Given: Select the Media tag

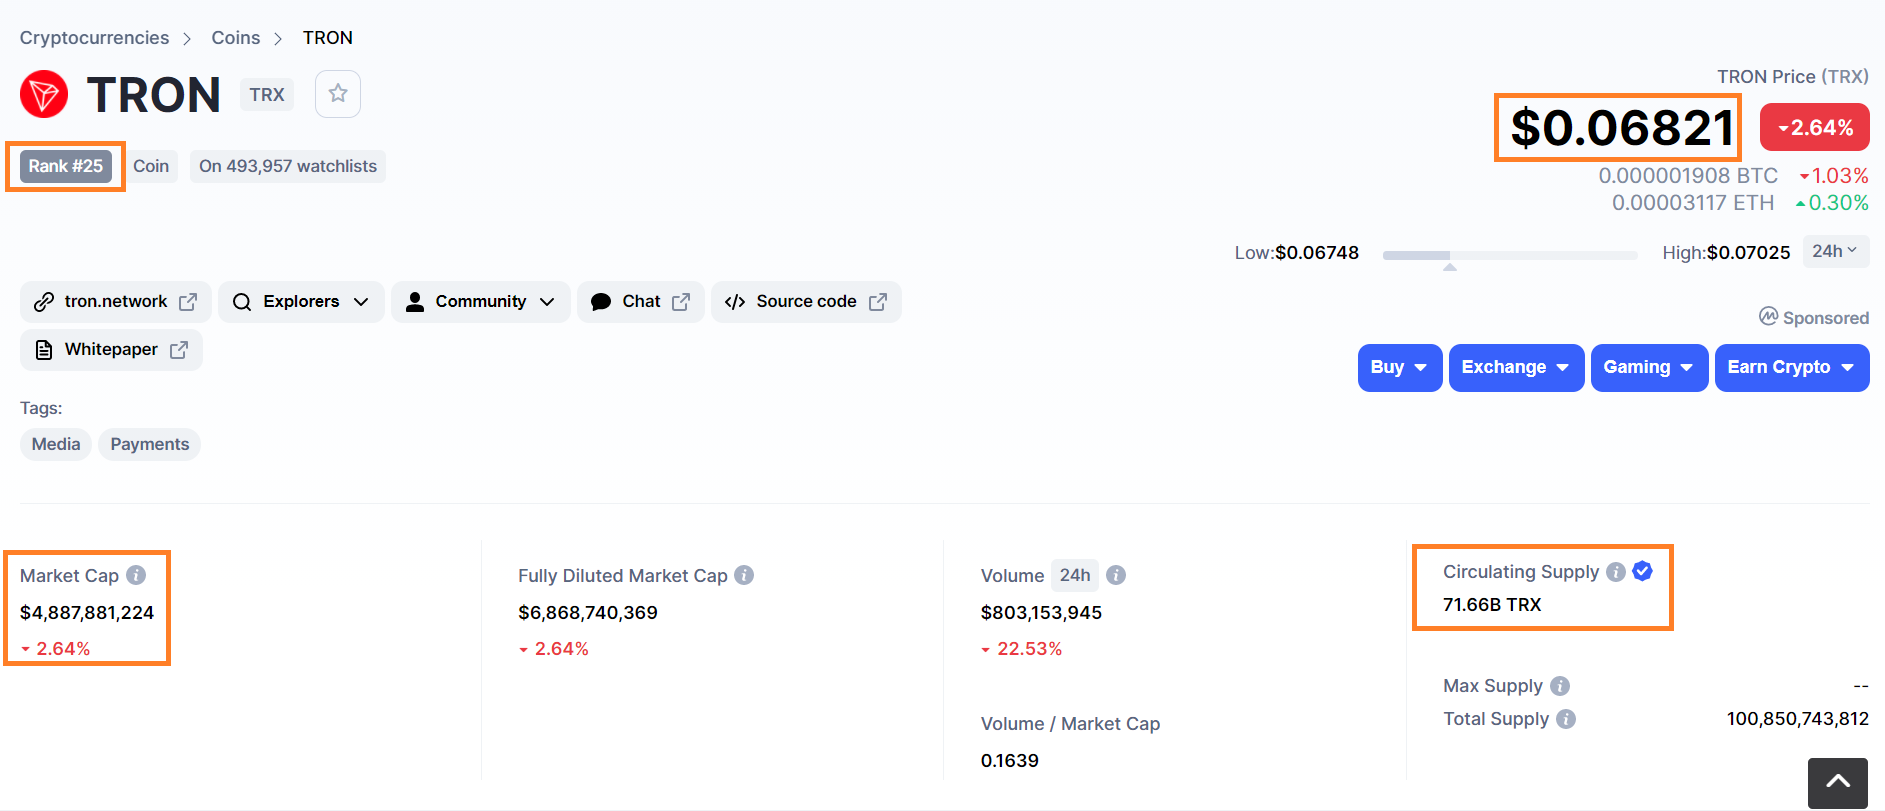Looking at the screenshot, I should point(56,444).
